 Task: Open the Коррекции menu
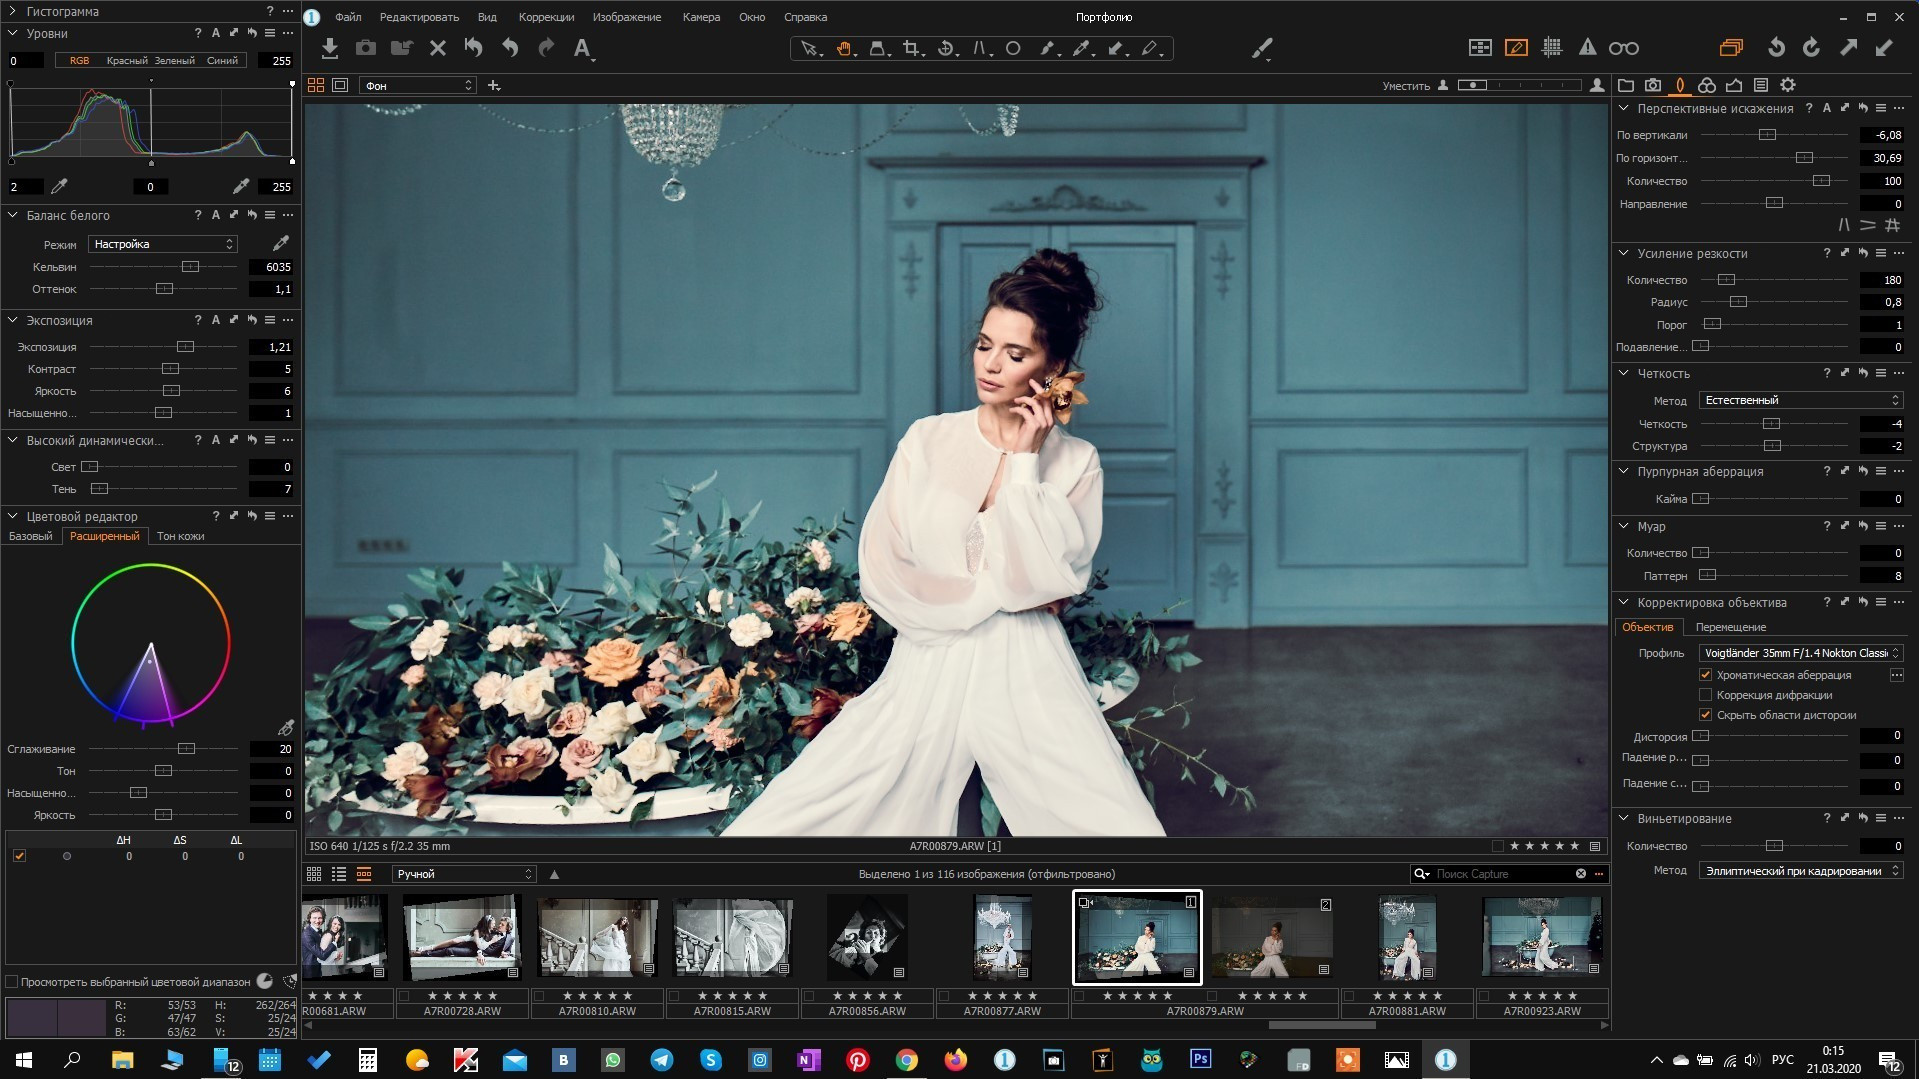546,17
